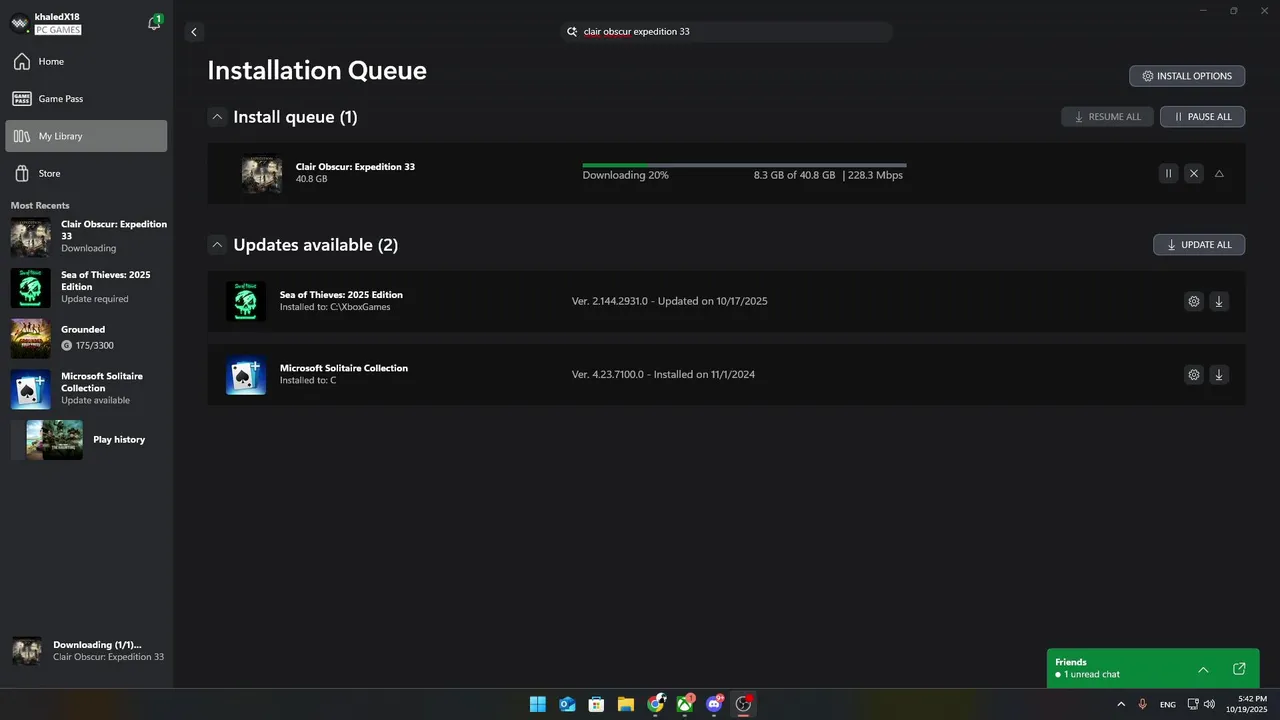Click Update All button

click(x=1199, y=245)
